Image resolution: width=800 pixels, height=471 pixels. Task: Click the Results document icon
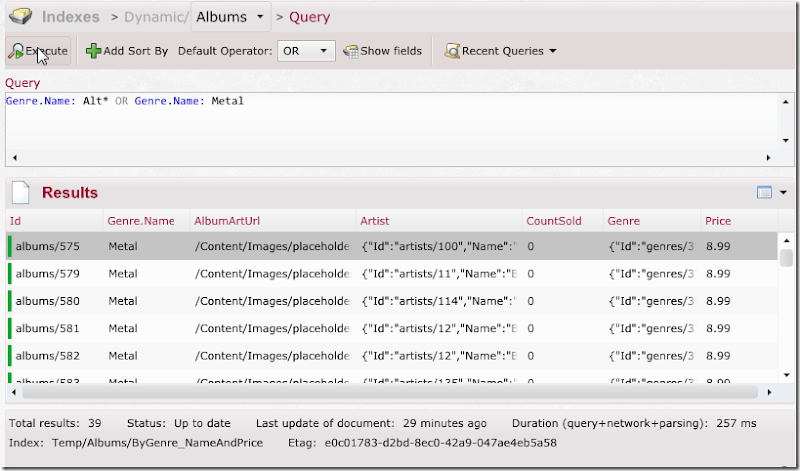click(22, 192)
